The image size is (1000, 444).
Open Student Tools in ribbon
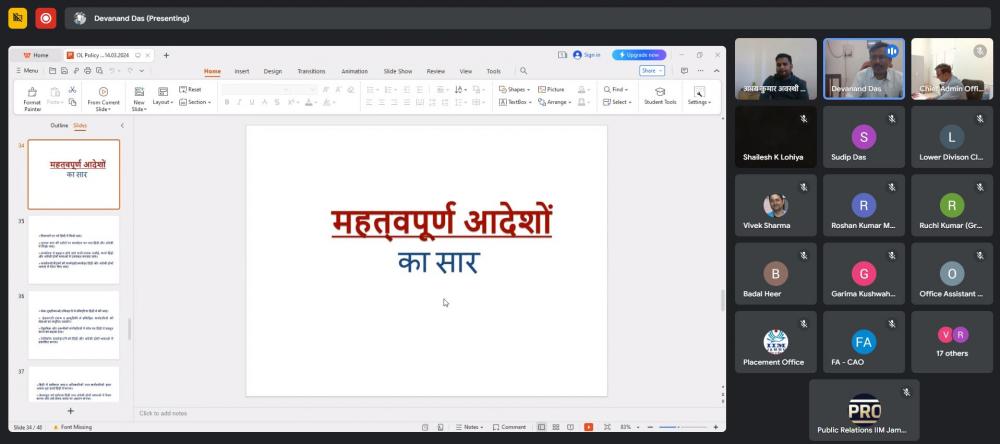click(660, 92)
